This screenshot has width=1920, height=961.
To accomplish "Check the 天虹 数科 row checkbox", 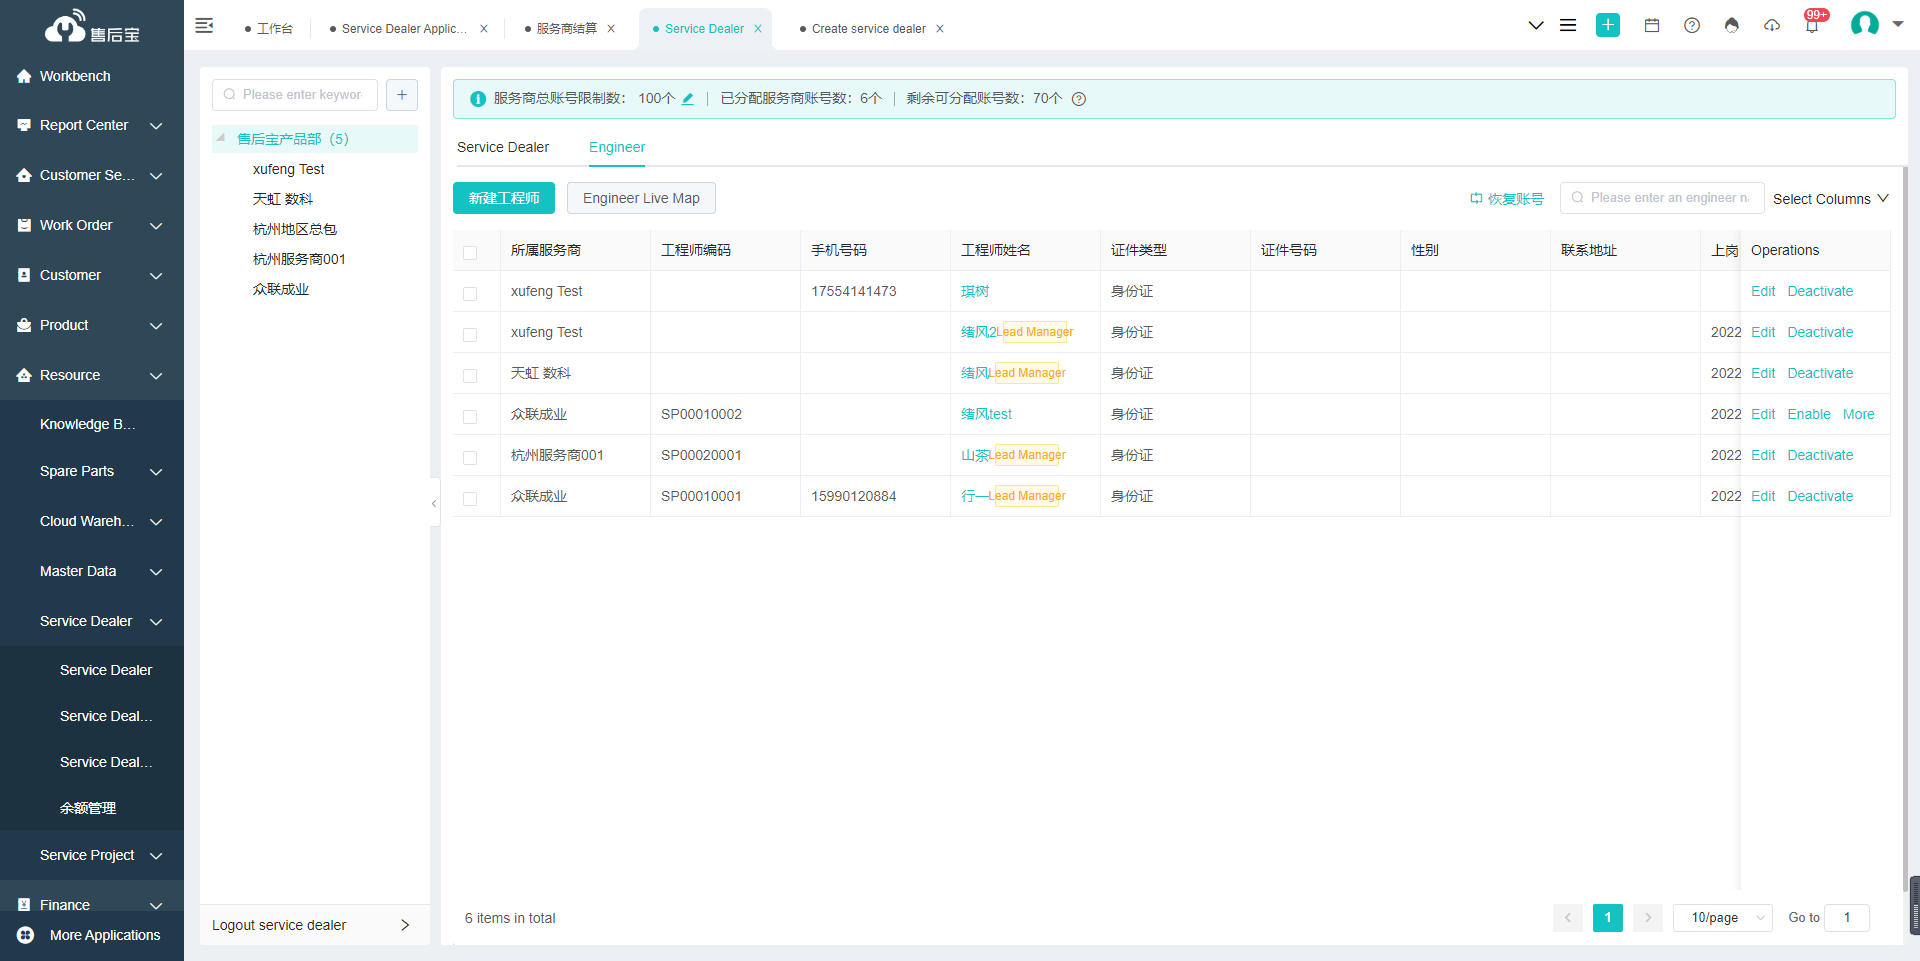I will pyautogui.click(x=470, y=376).
